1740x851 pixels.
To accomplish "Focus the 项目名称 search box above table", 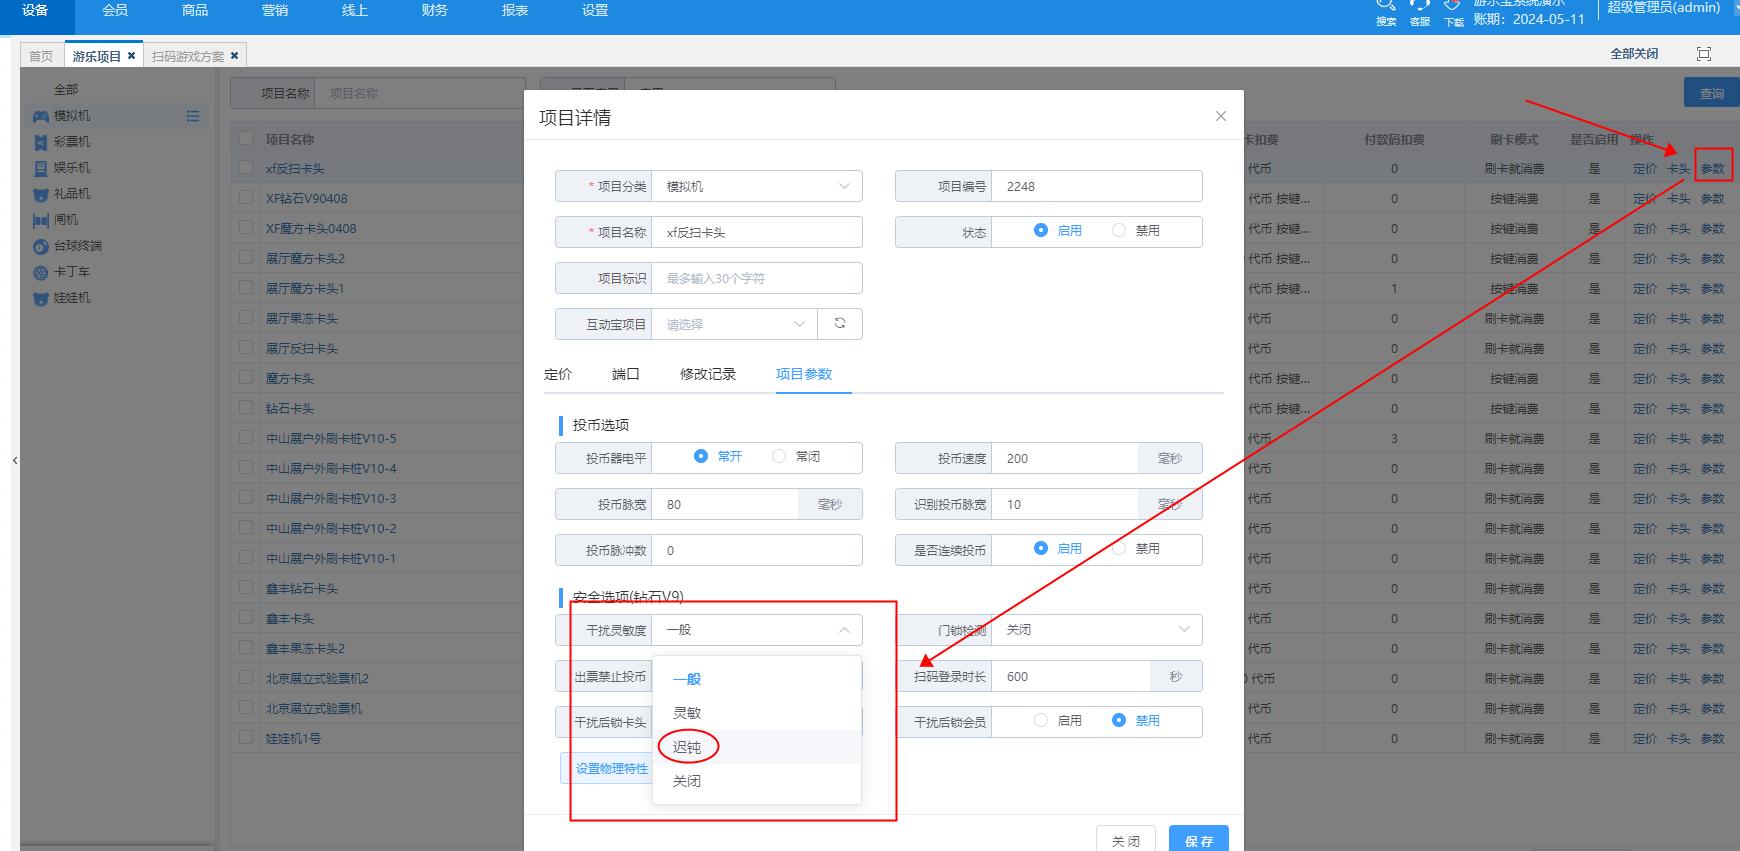I will (x=418, y=93).
